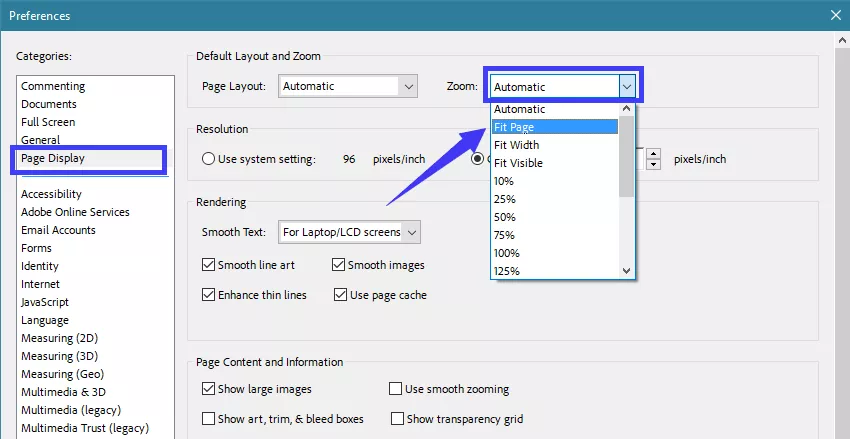Screen dimensions: 850x439
Task: Enable Show transparency grid checkbox
Action: [x=397, y=418]
